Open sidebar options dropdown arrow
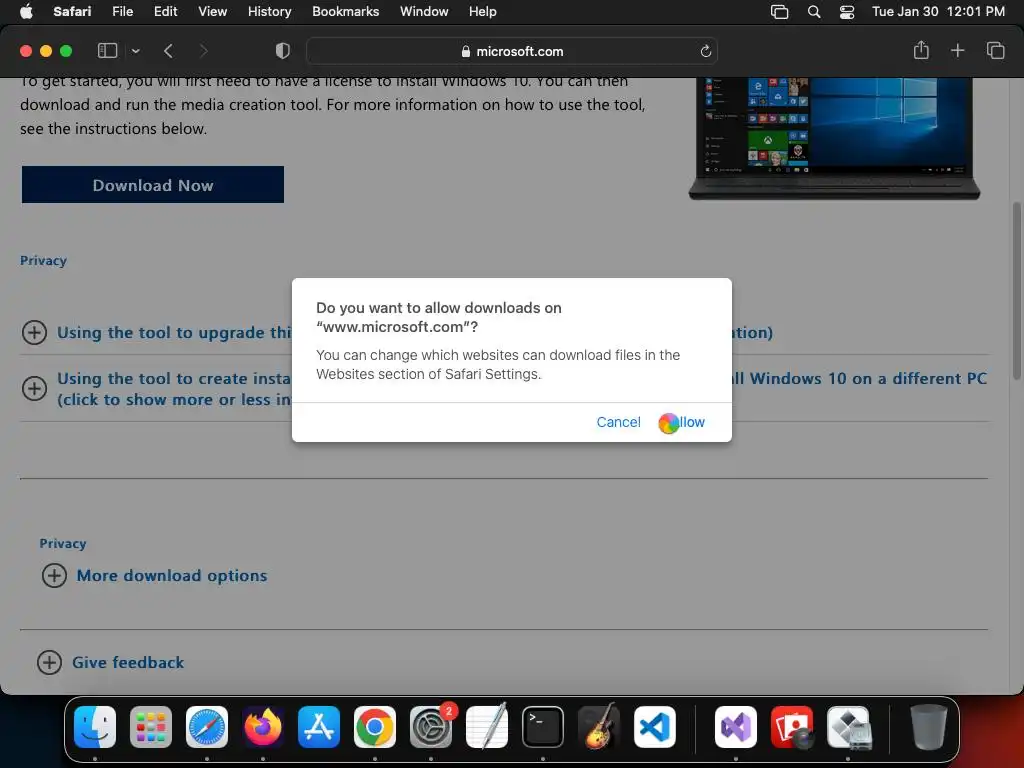 (135, 51)
